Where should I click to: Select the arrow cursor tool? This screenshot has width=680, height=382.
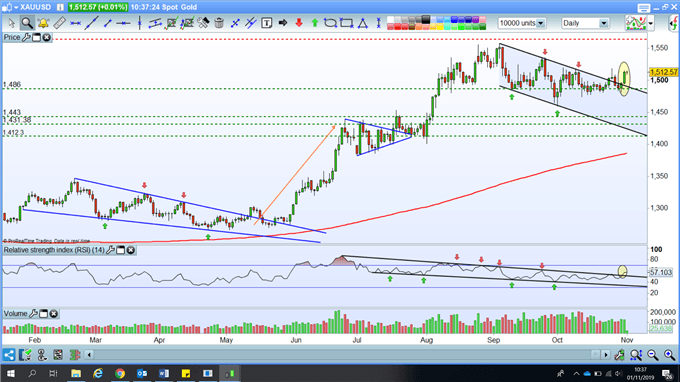tap(11, 23)
